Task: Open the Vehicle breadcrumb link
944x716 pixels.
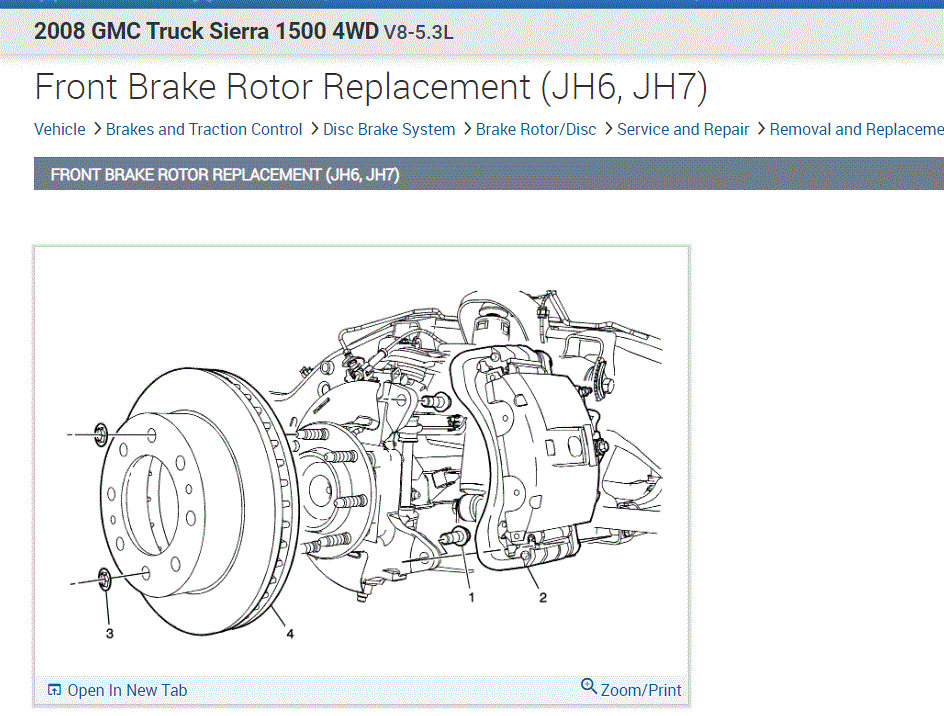Action: [60, 129]
